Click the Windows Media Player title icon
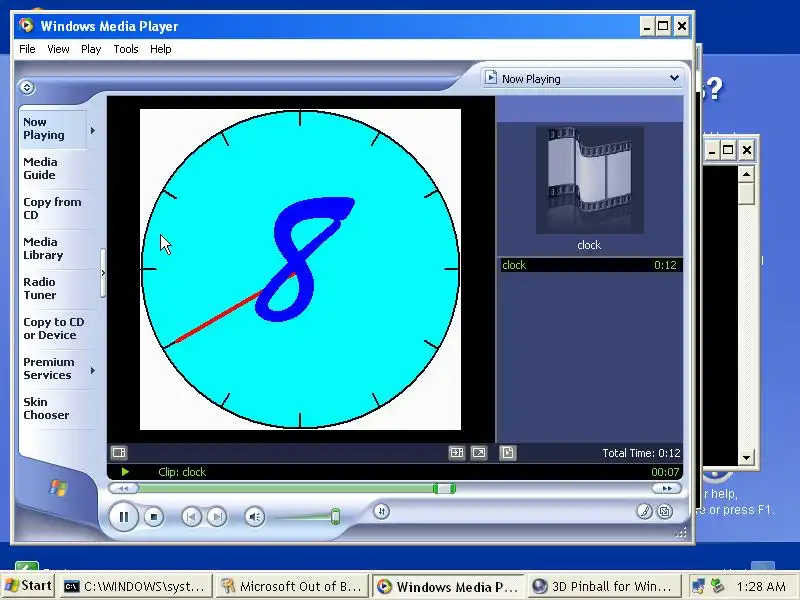Viewport: 800px width, 600px height. pyautogui.click(x=26, y=26)
